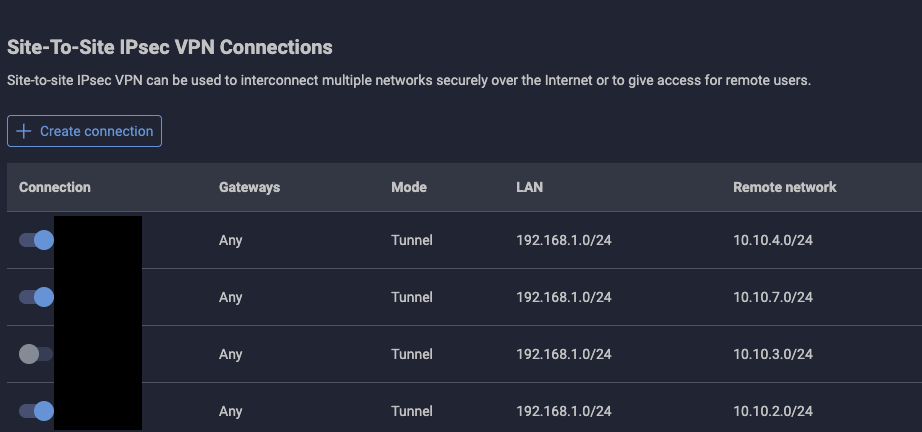
Task: Click remote network 10.10.2.0/24 entry
Action: click(773, 411)
